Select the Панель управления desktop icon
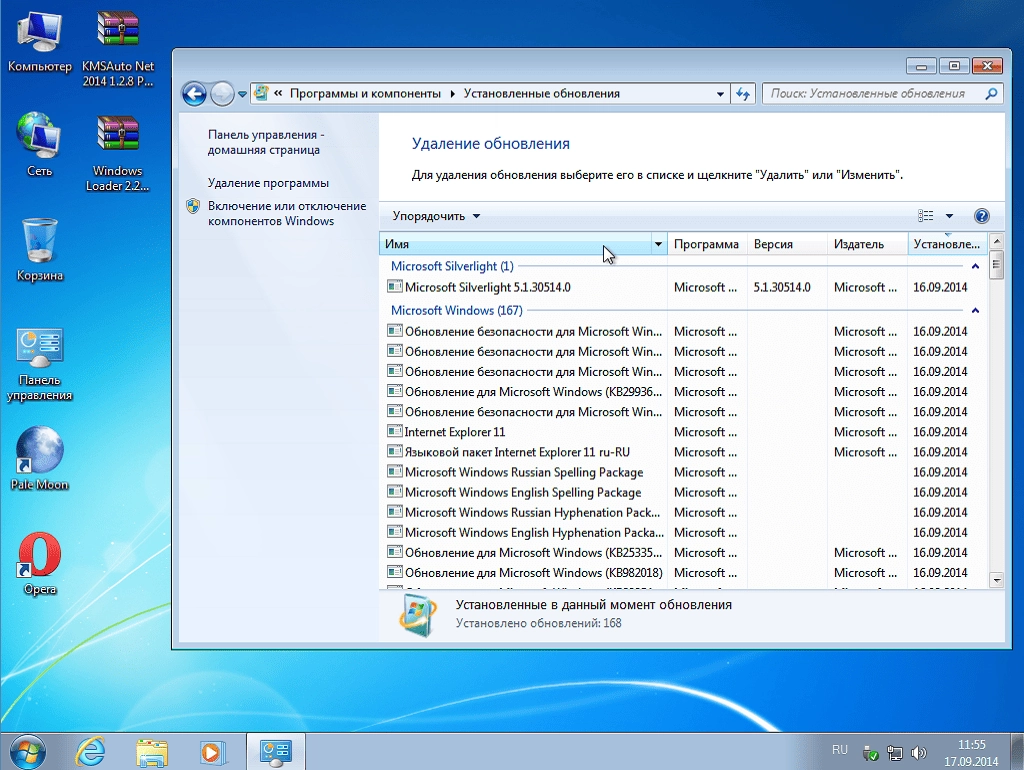This screenshot has width=1024, height=770. [39, 363]
